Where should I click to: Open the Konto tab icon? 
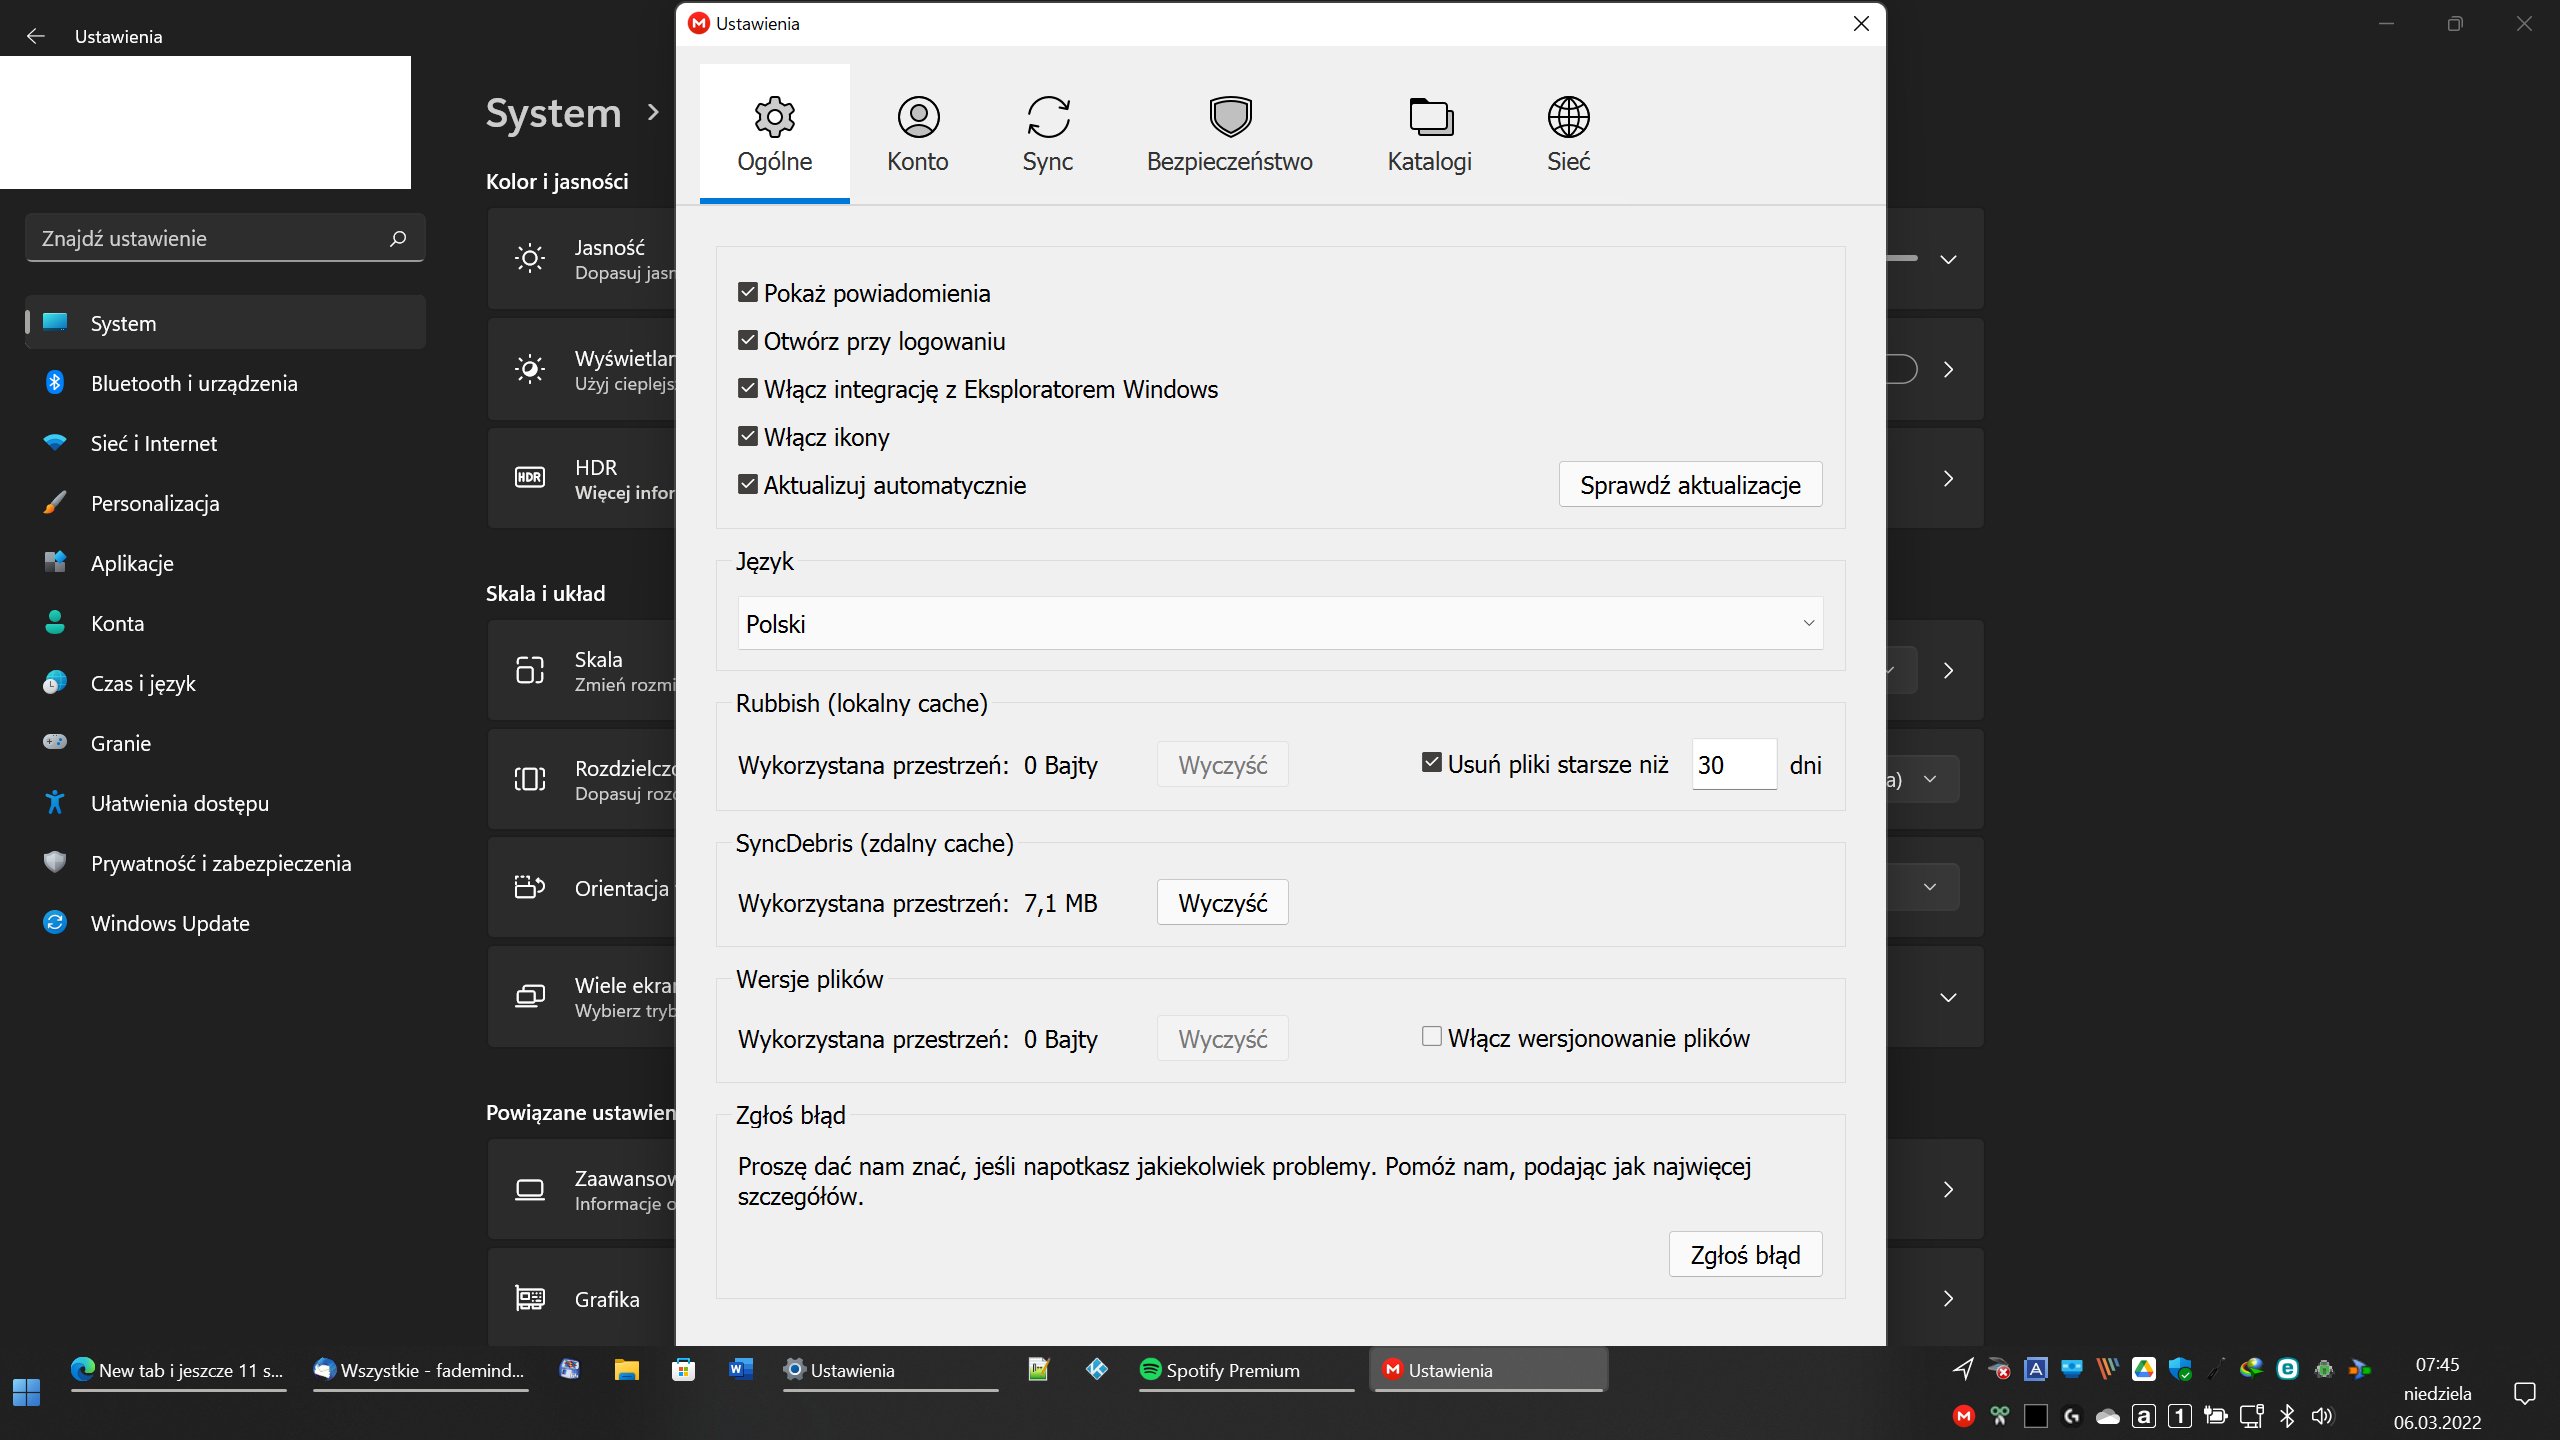point(917,118)
